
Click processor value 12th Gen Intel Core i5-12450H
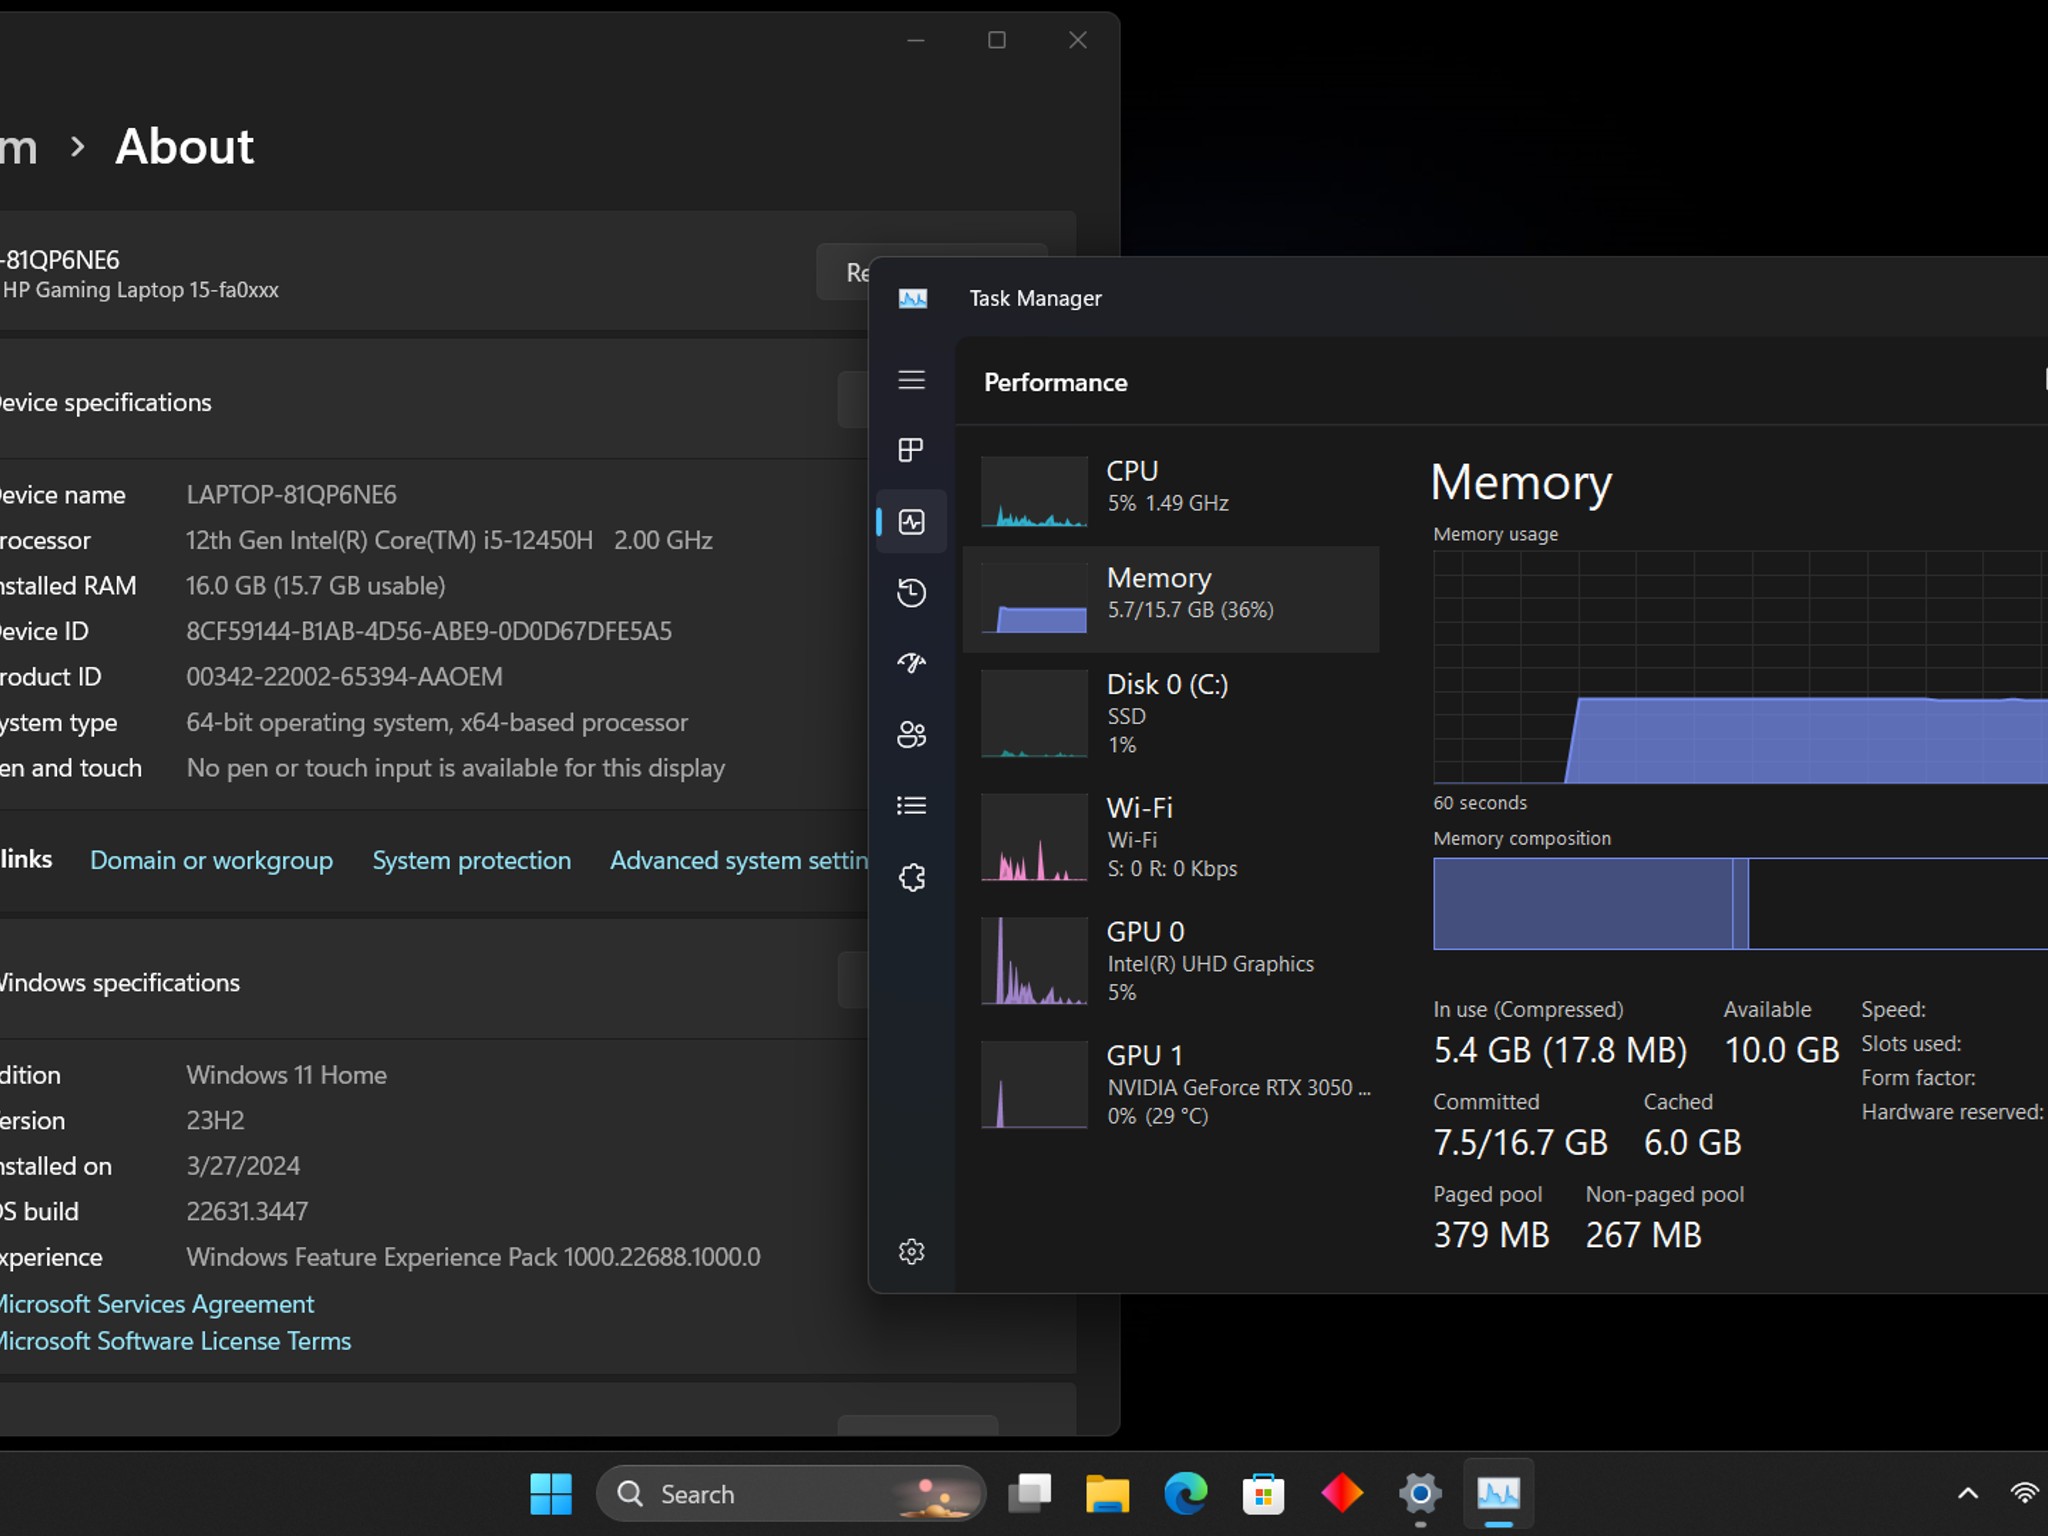click(449, 541)
